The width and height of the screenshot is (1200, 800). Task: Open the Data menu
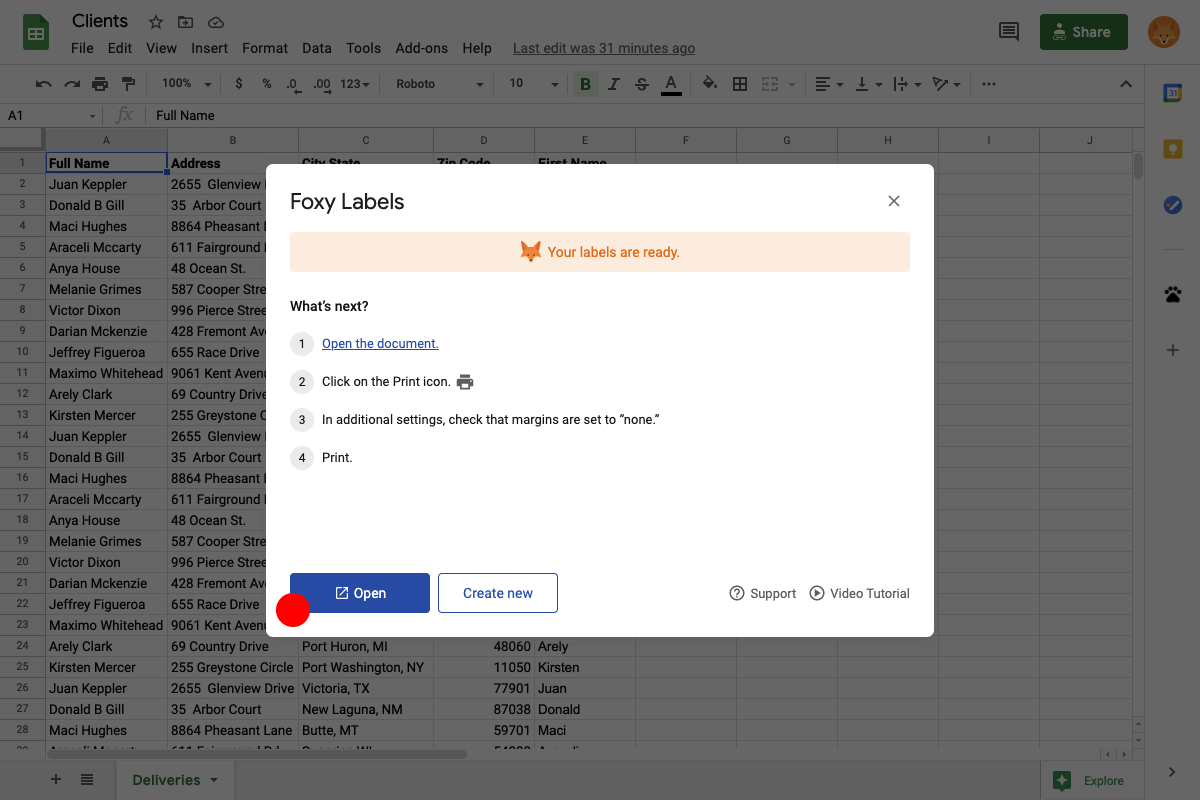(x=317, y=48)
